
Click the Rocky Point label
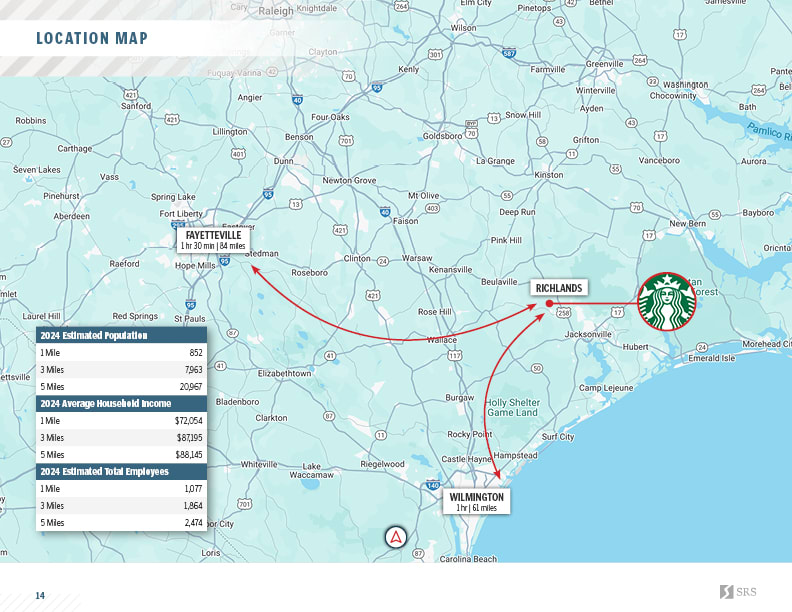[x=469, y=434]
